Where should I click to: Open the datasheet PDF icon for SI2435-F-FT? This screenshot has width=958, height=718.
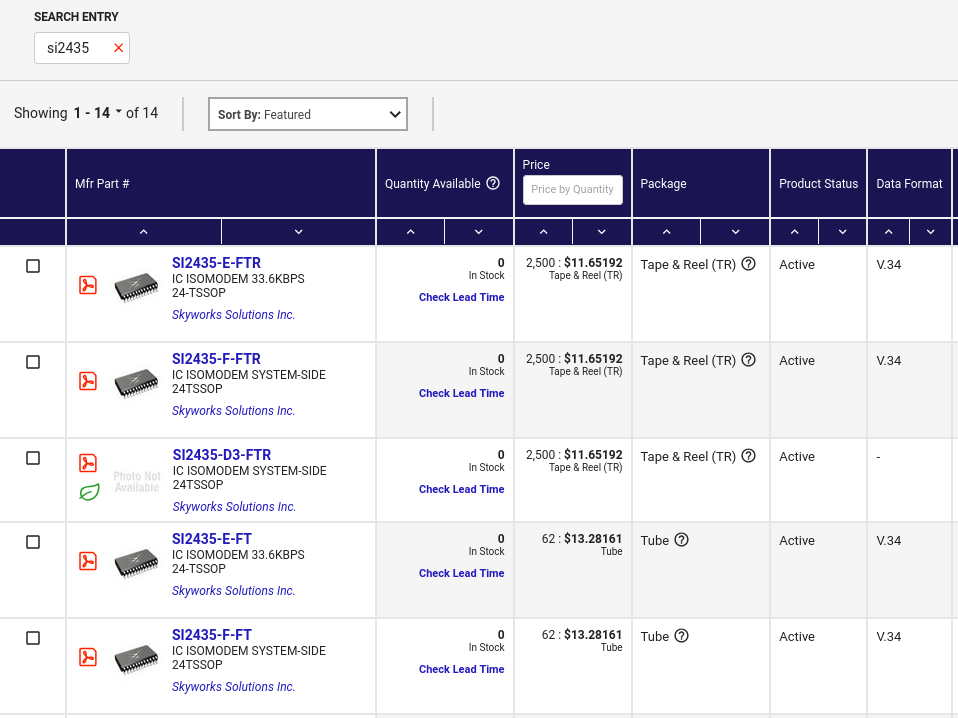88,657
